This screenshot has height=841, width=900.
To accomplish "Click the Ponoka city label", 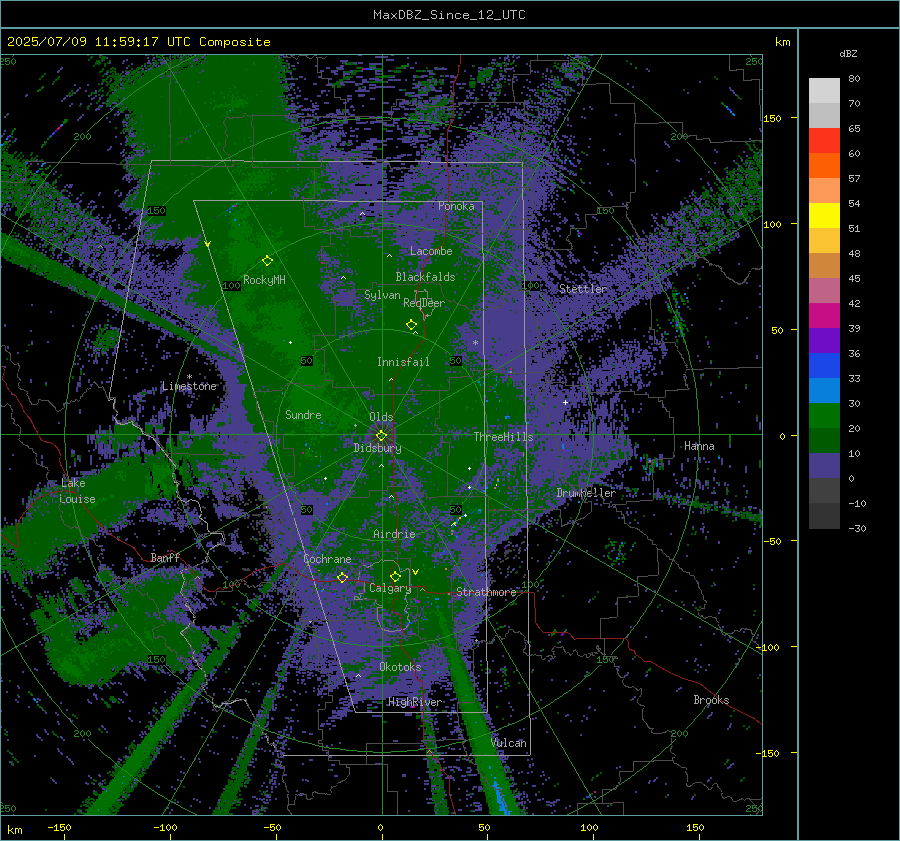I will (456, 206).
